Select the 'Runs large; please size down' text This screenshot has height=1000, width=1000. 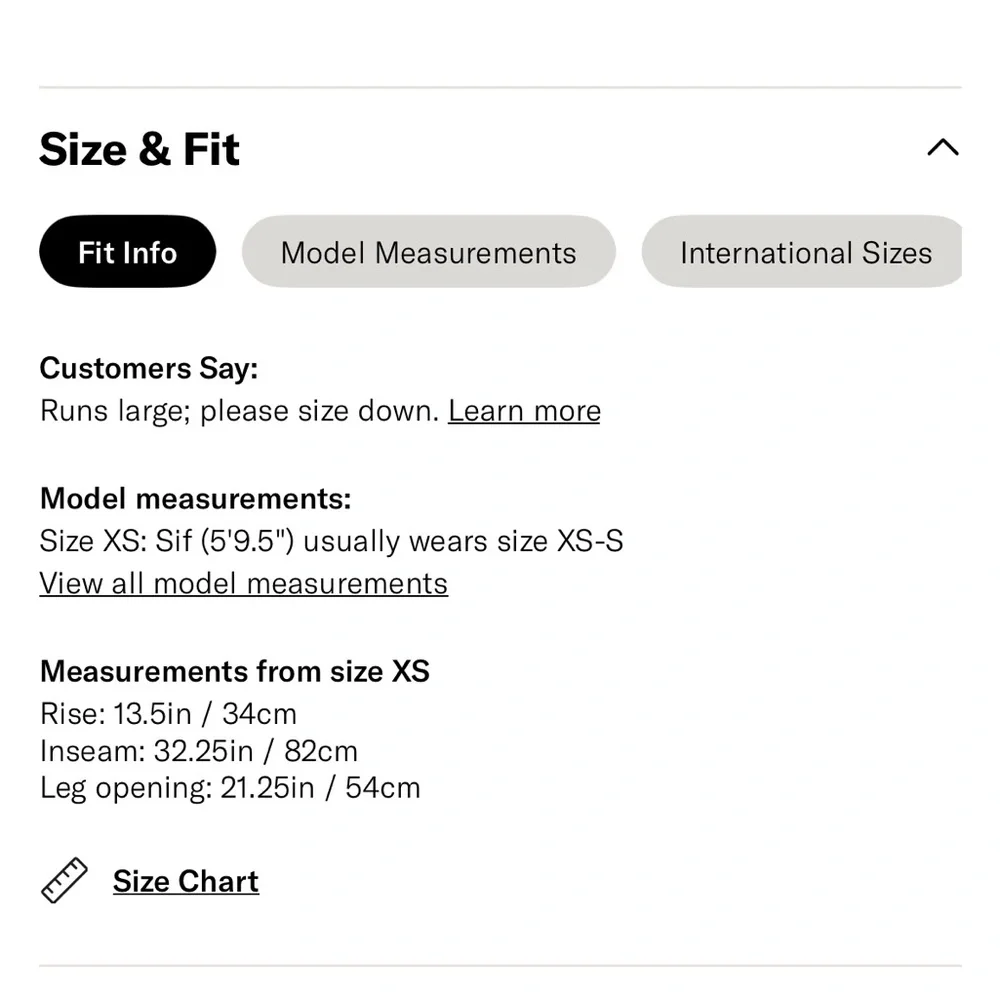pyautogui.click(x=240, y=411)
